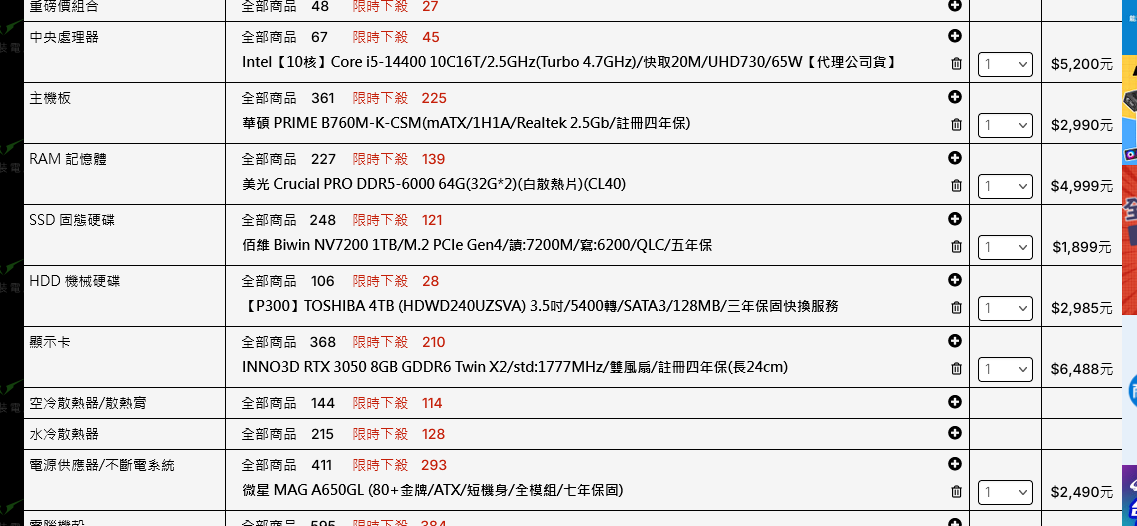Screen dimensions: 1137x526
Task: Expand the 水冷散熱器 plus icon
Action: (954, 432)
